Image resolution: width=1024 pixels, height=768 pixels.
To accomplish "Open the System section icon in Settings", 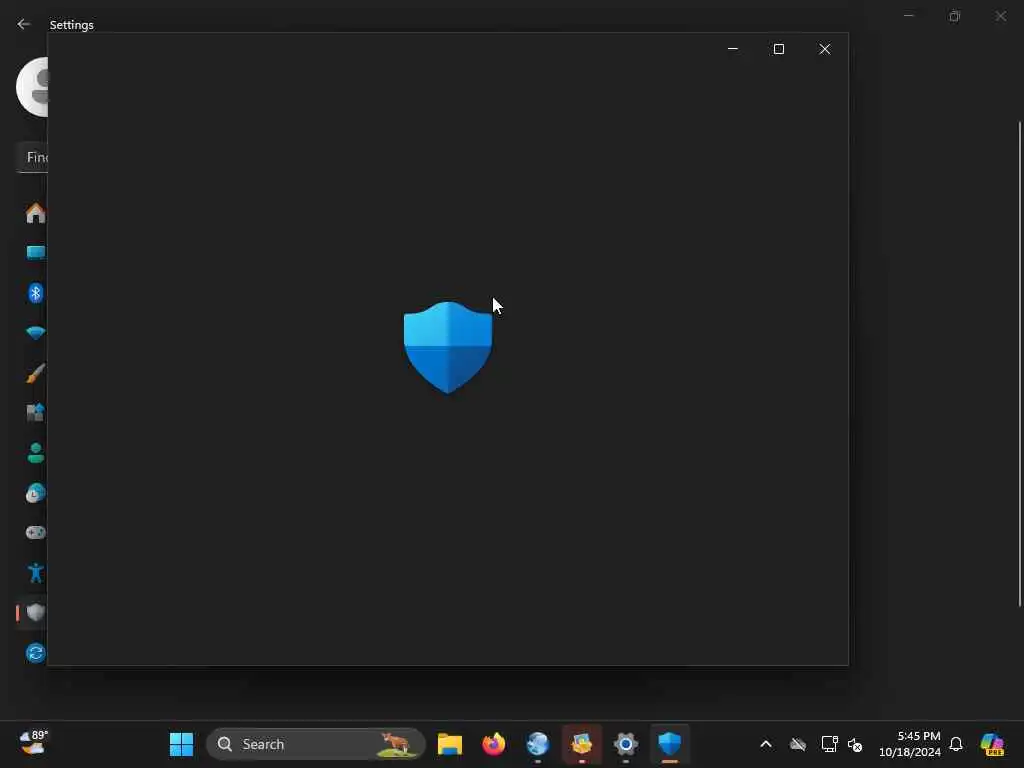I will pos(36,253).
